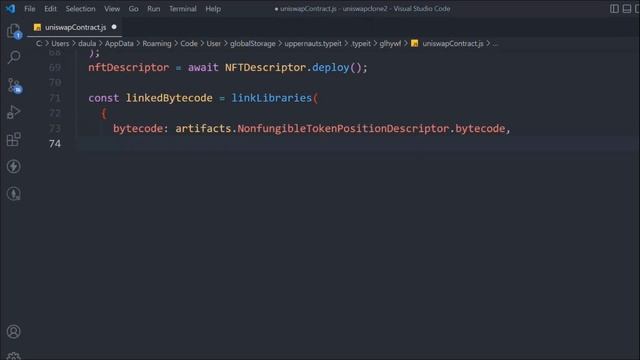Click the word linkedBytecode in code
The width and height of the screenshot is (640, 360).
169,98
